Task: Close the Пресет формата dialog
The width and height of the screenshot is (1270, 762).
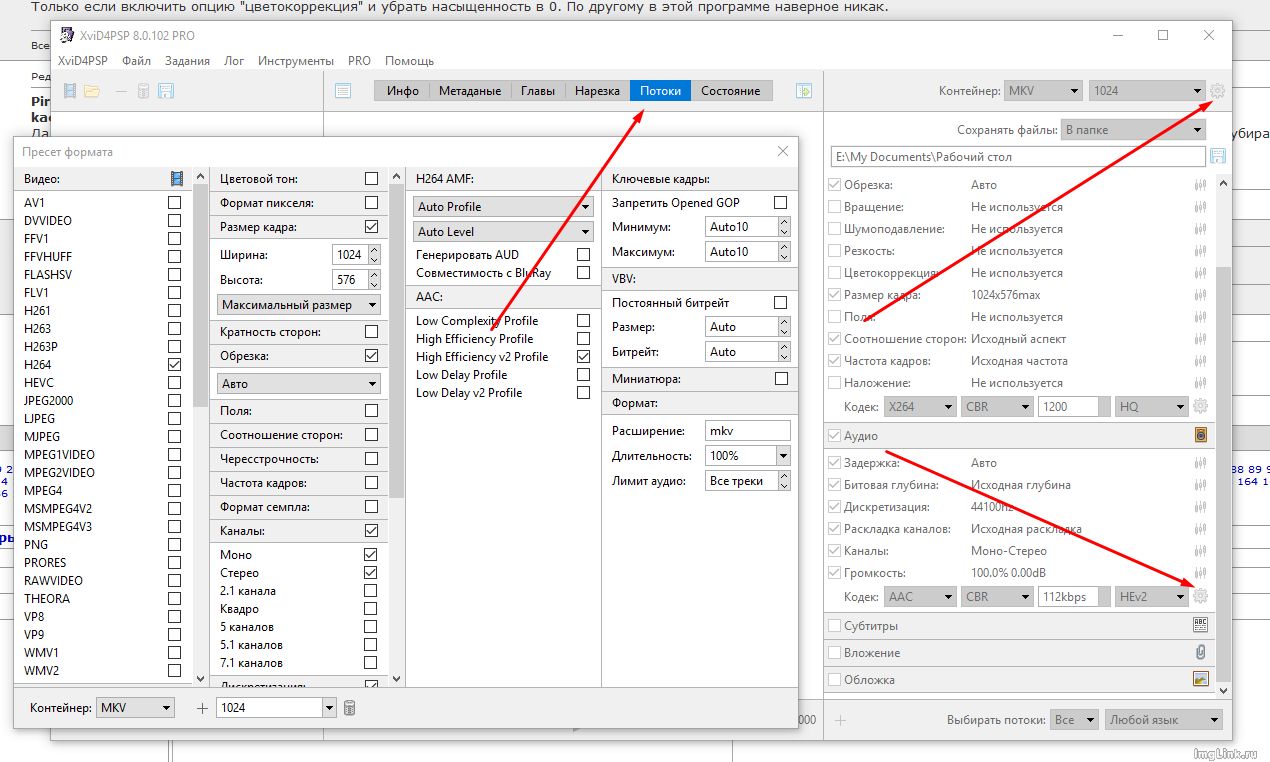Action: coord(782,152)
